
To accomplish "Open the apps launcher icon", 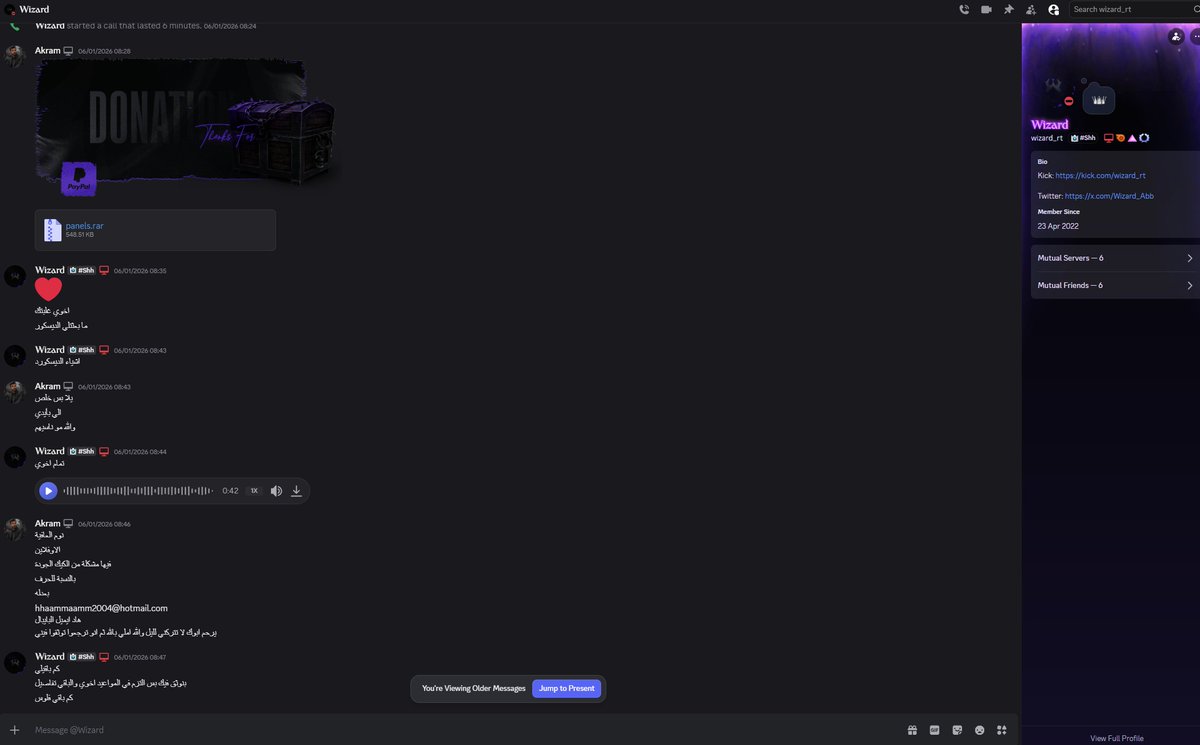I will (x=1002, y=730).
